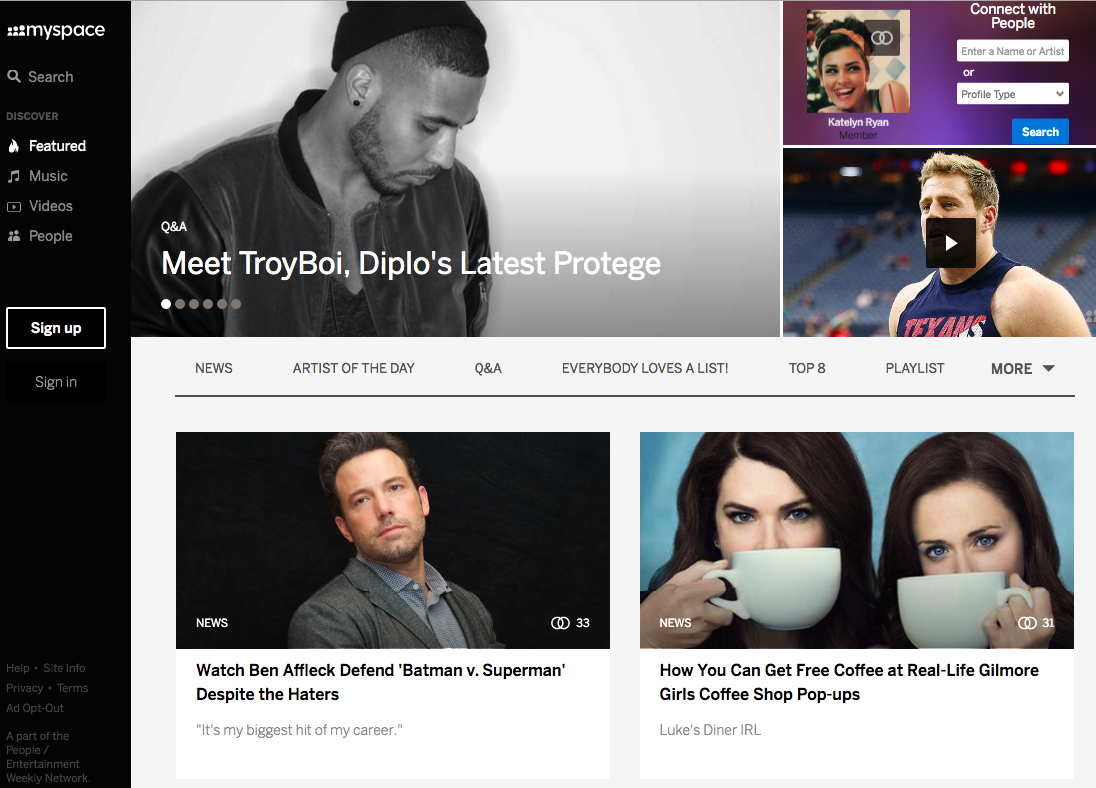The height and width of the screenshot is (788, 1096).
Task: Open the Site Info link
Action: coord(64,668)
